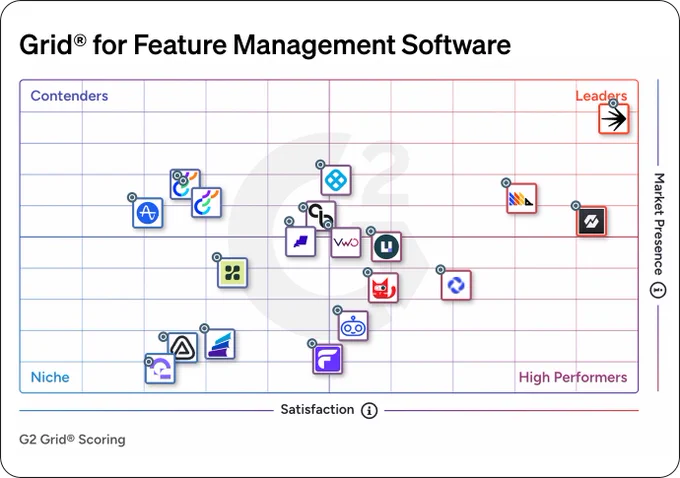
Task: Open the blue circular swirl logo
Action: pyautogui.click(x=456, y=285)
